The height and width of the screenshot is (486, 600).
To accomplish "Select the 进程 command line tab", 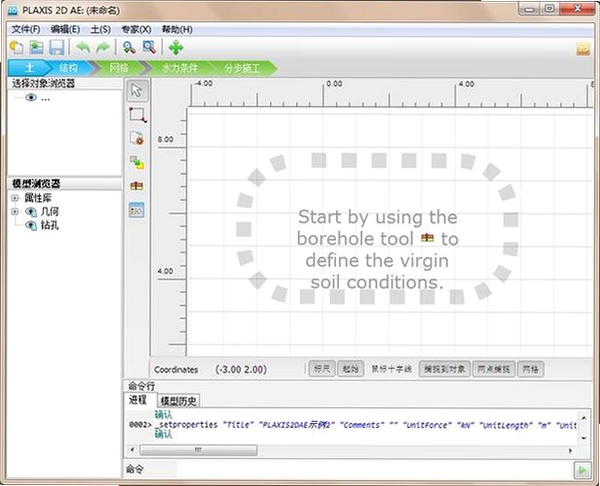I will click(x=140, y=400).
